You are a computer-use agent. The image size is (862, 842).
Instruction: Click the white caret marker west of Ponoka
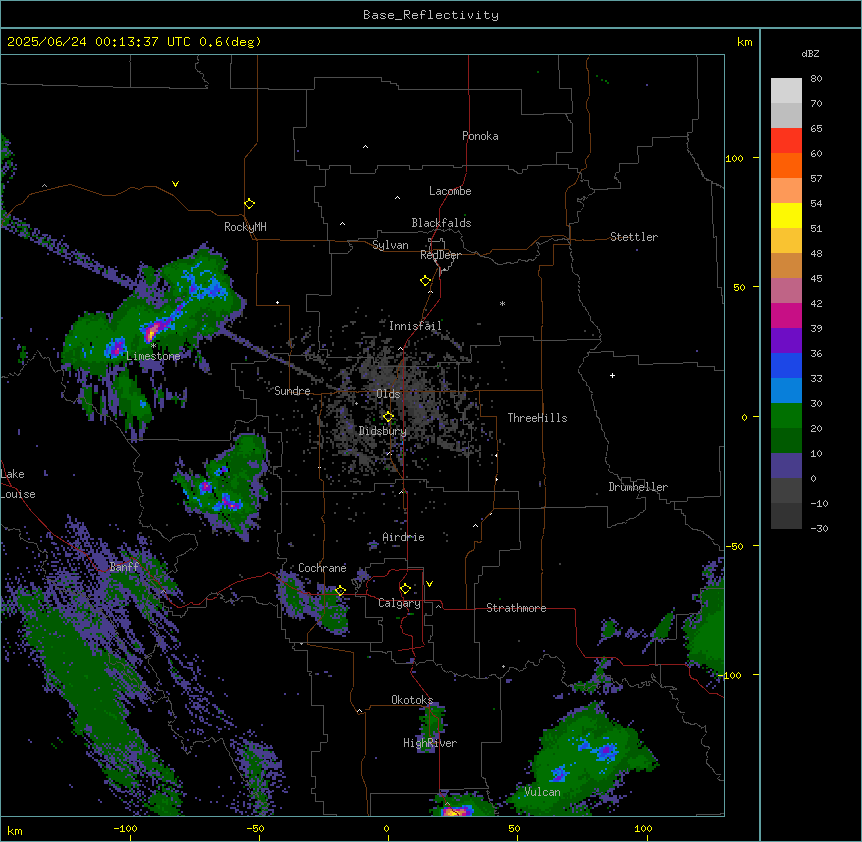(365, 147)
